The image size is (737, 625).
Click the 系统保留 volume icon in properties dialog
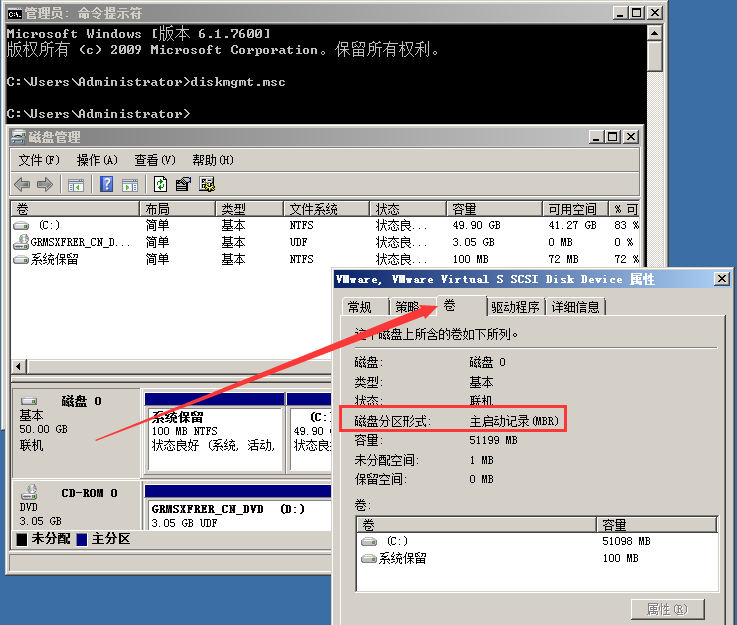click(x=369, y=558)
